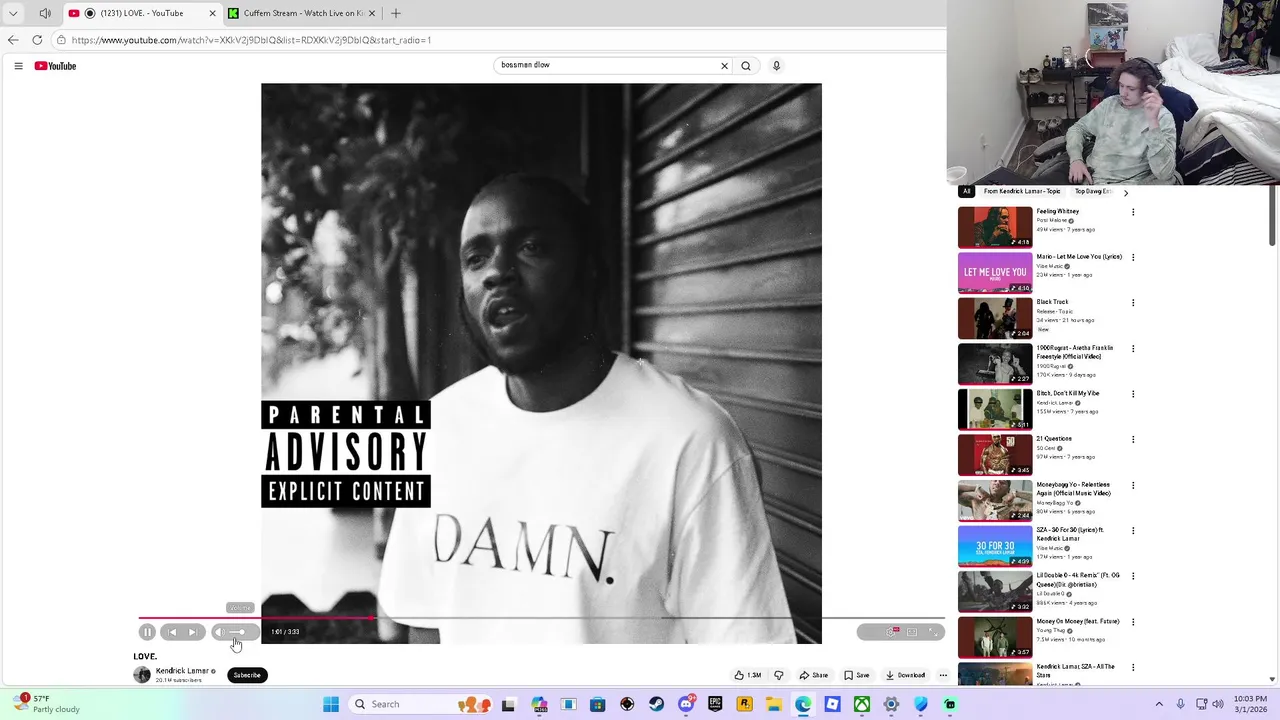Screen dimensions: 1280x720
Task: Open options for Bitch, Don't Kill My Vibe
Action: point(1133,394)
